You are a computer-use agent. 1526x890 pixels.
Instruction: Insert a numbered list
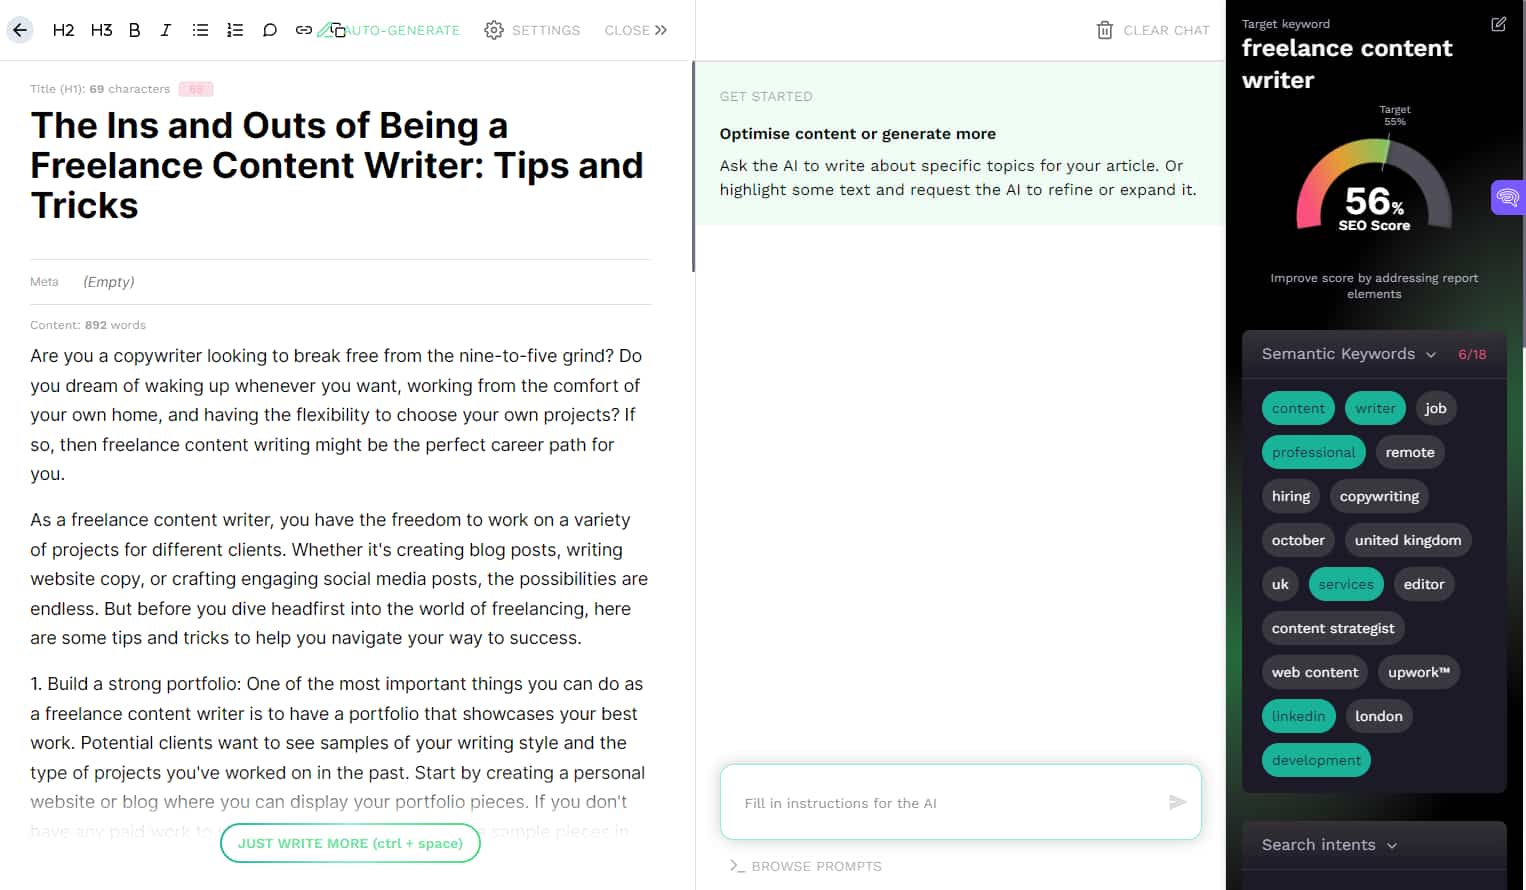click(x=235, y=30)
